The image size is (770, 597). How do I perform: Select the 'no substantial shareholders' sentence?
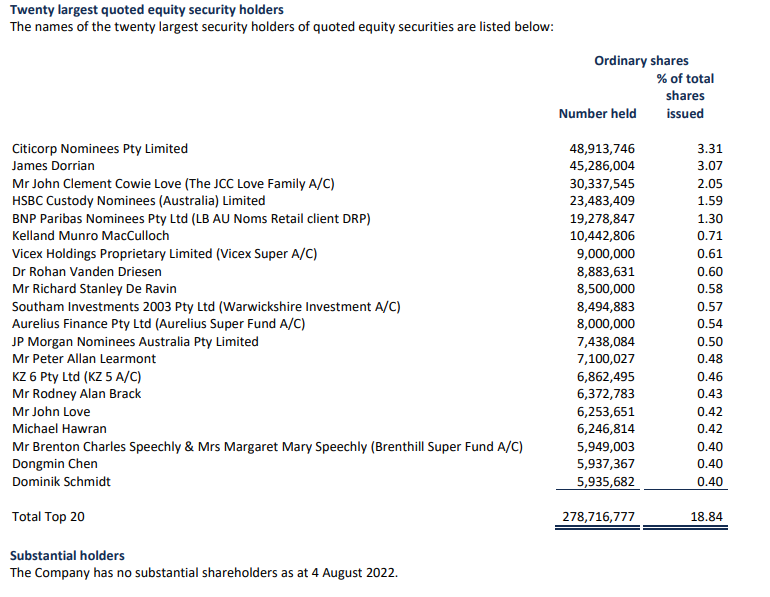[x=204, y=573]
